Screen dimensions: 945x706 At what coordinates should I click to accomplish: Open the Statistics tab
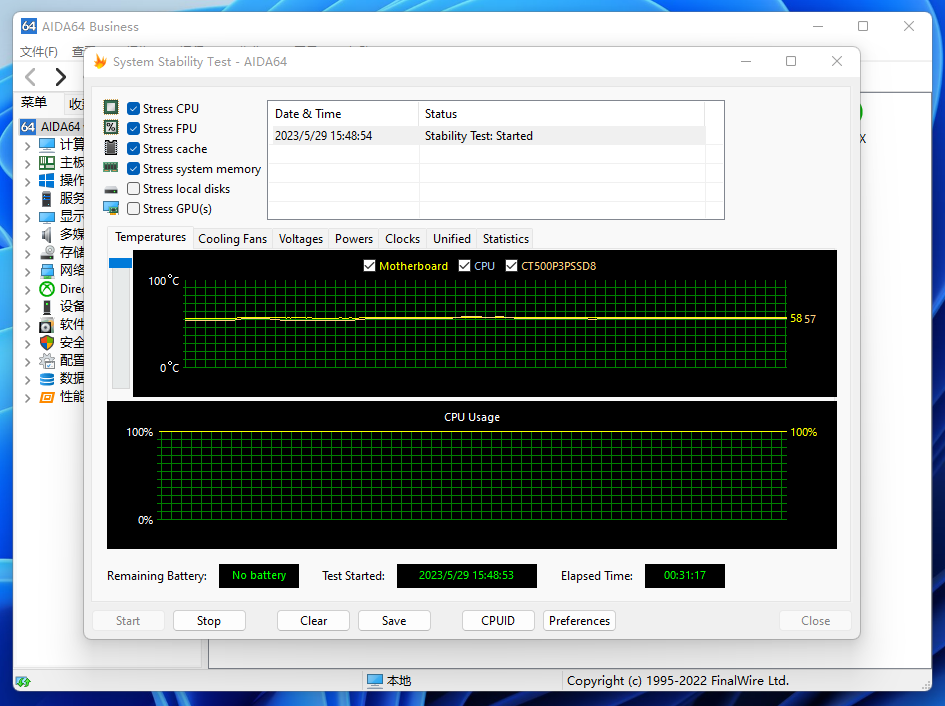pyautogui.click(x=506, y=239)
